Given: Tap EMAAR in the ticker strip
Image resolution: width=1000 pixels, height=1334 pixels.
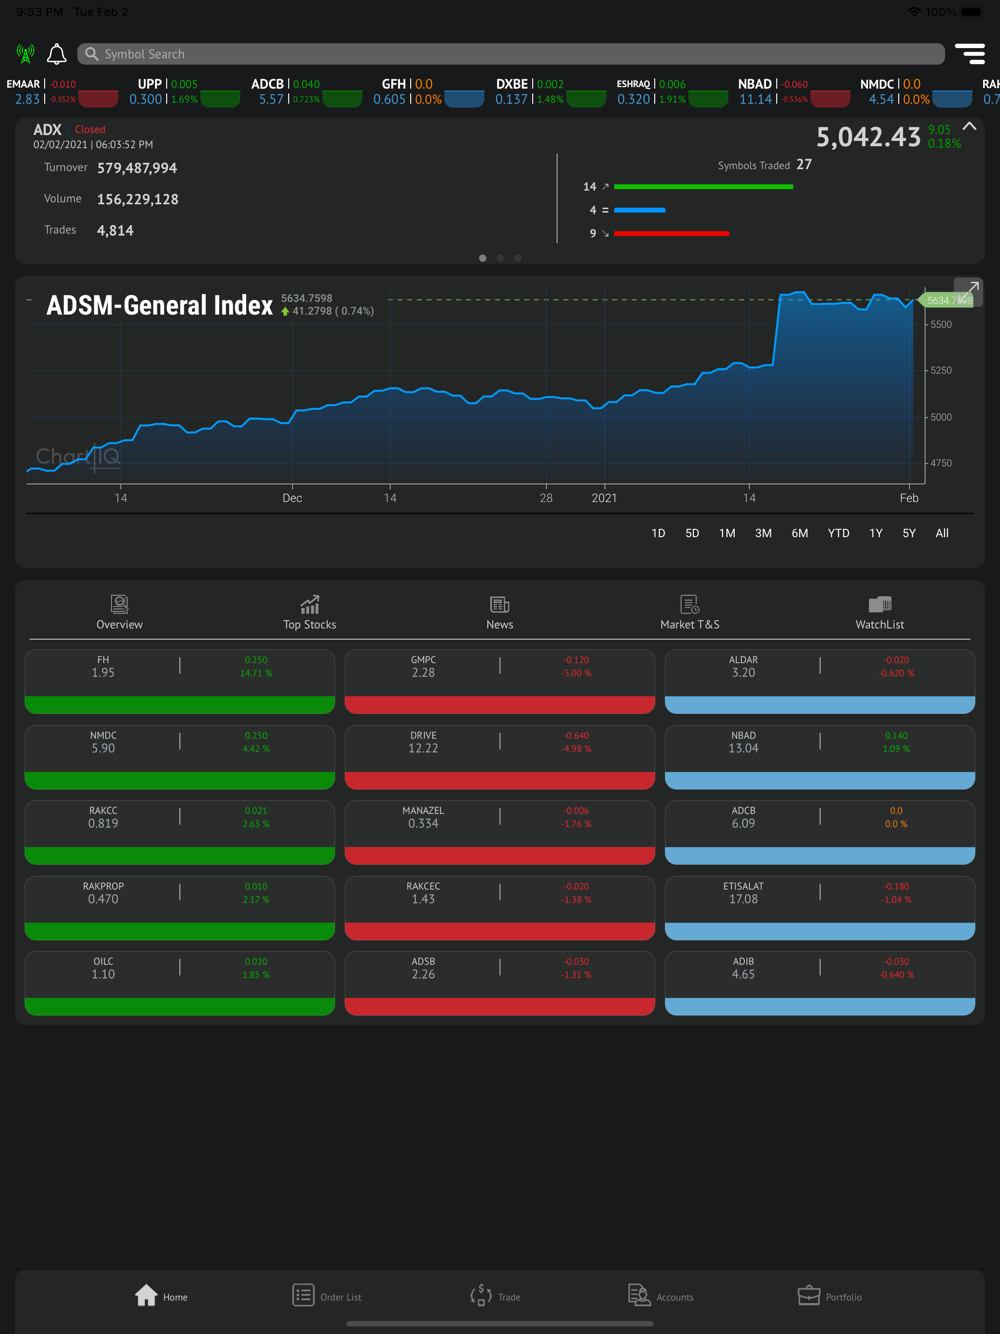Looking at the screenshot, I should [62, 92].
